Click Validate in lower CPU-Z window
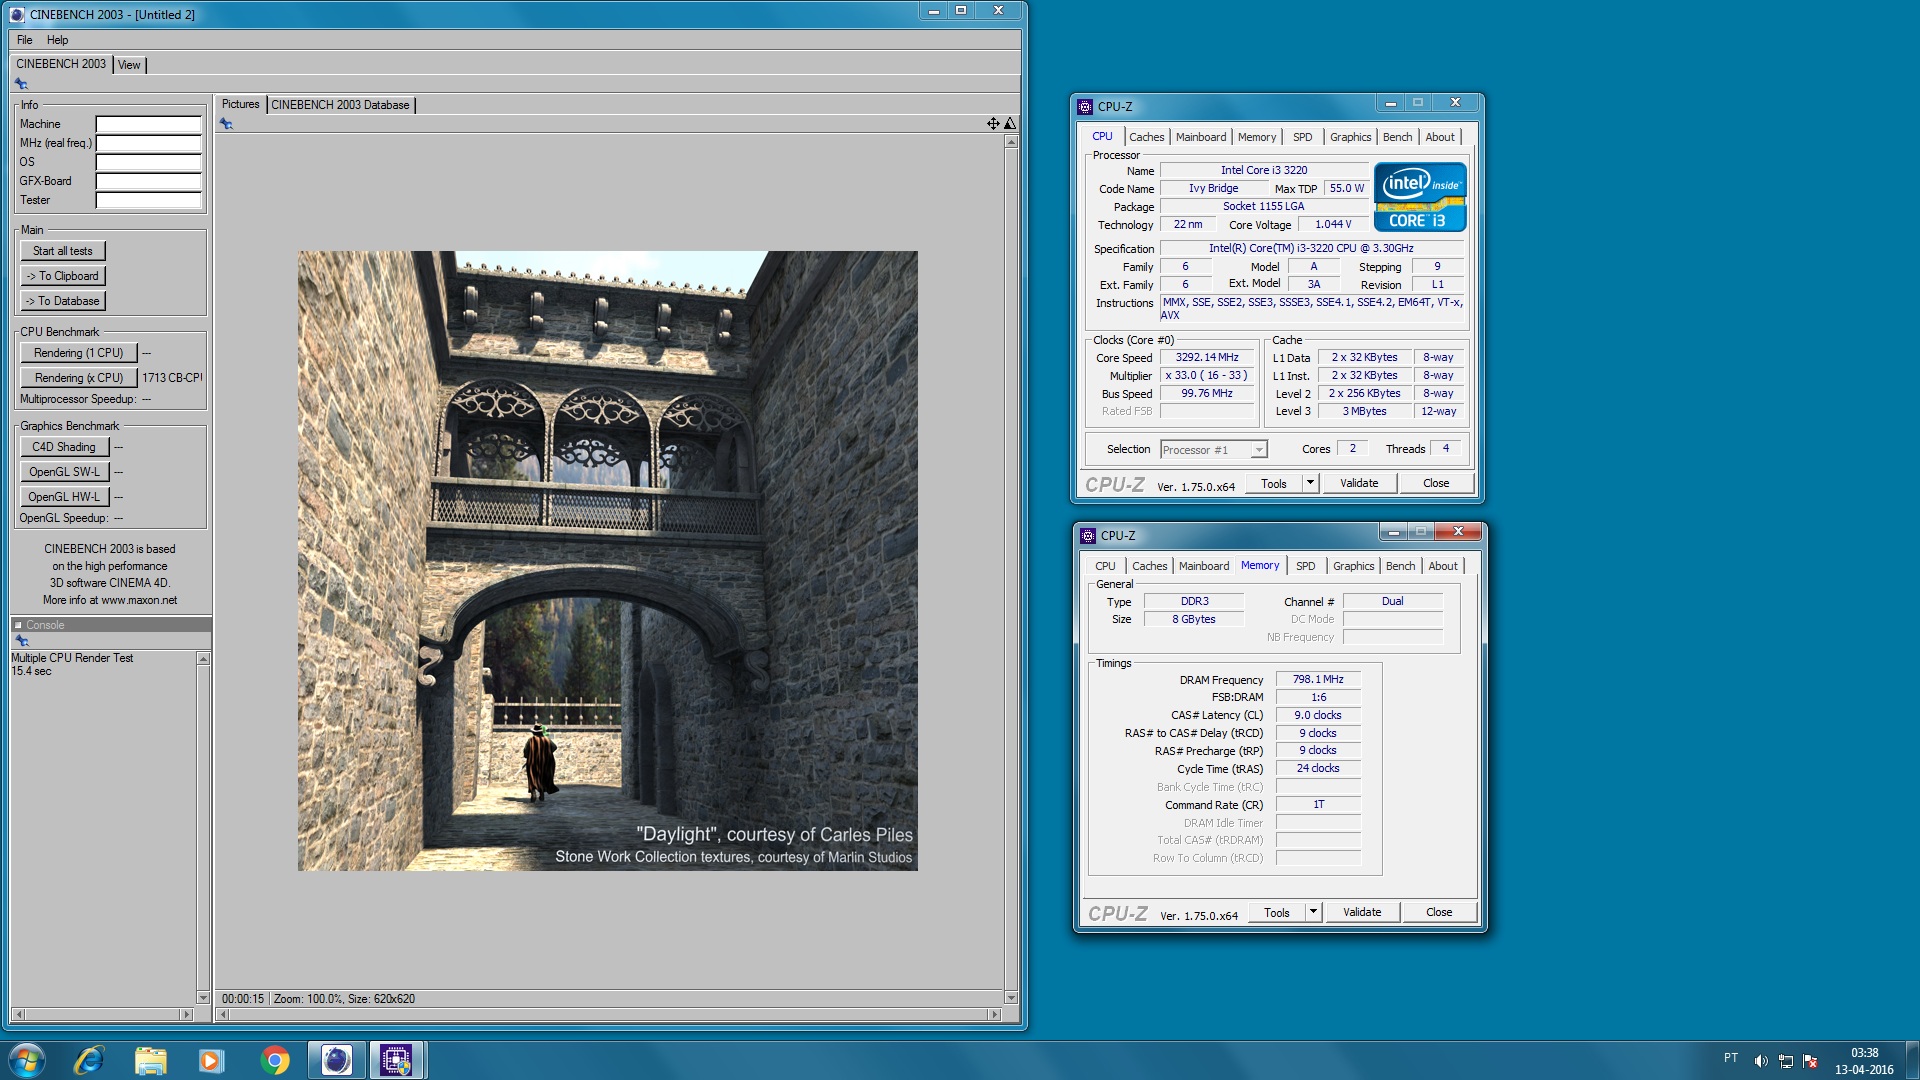Image resolution: width=1920 pixels, height=1080 pixels. tap(1362, 913)
